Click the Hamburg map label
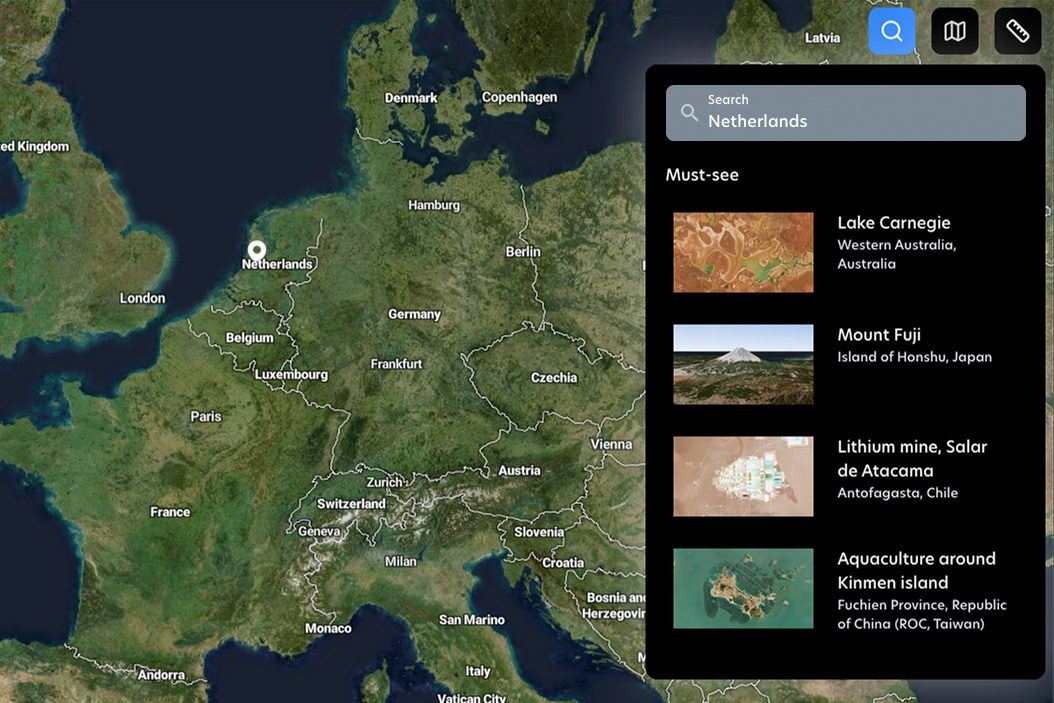This screenshot has height=703, width=1054. [434, 205]
